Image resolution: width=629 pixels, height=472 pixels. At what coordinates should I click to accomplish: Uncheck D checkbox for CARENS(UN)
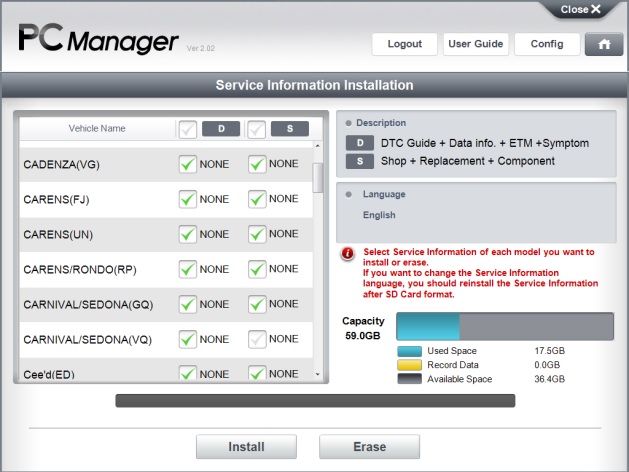point(187,234)
